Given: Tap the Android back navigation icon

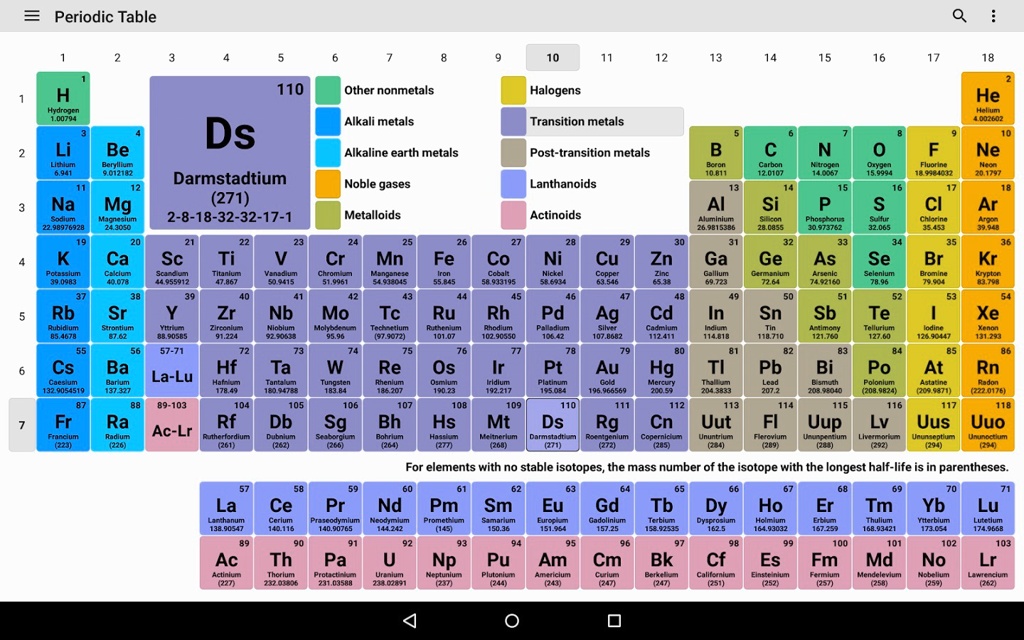Looking at the screenshot, I should [409, 620].
